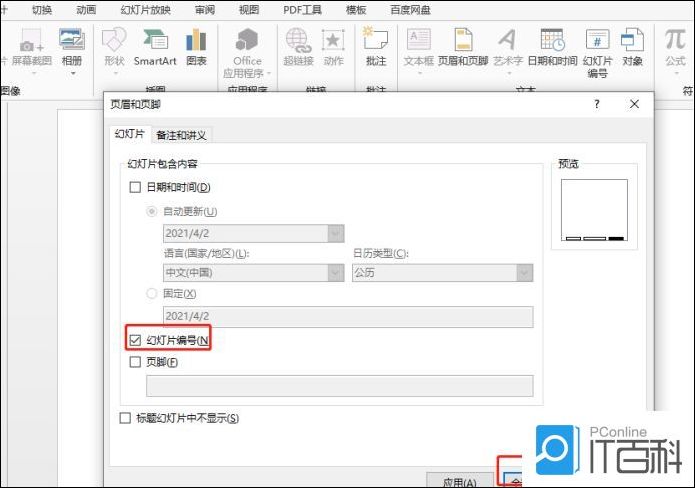The height and width of the screenshot is (488, 695).
Task: Click the dialog help question mark
Action: [x=597, y=104]
